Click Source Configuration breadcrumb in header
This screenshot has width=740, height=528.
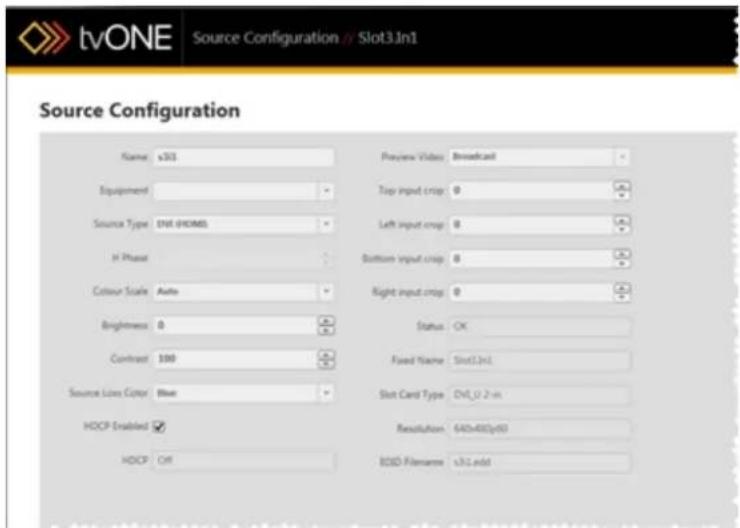click(266, 38)
